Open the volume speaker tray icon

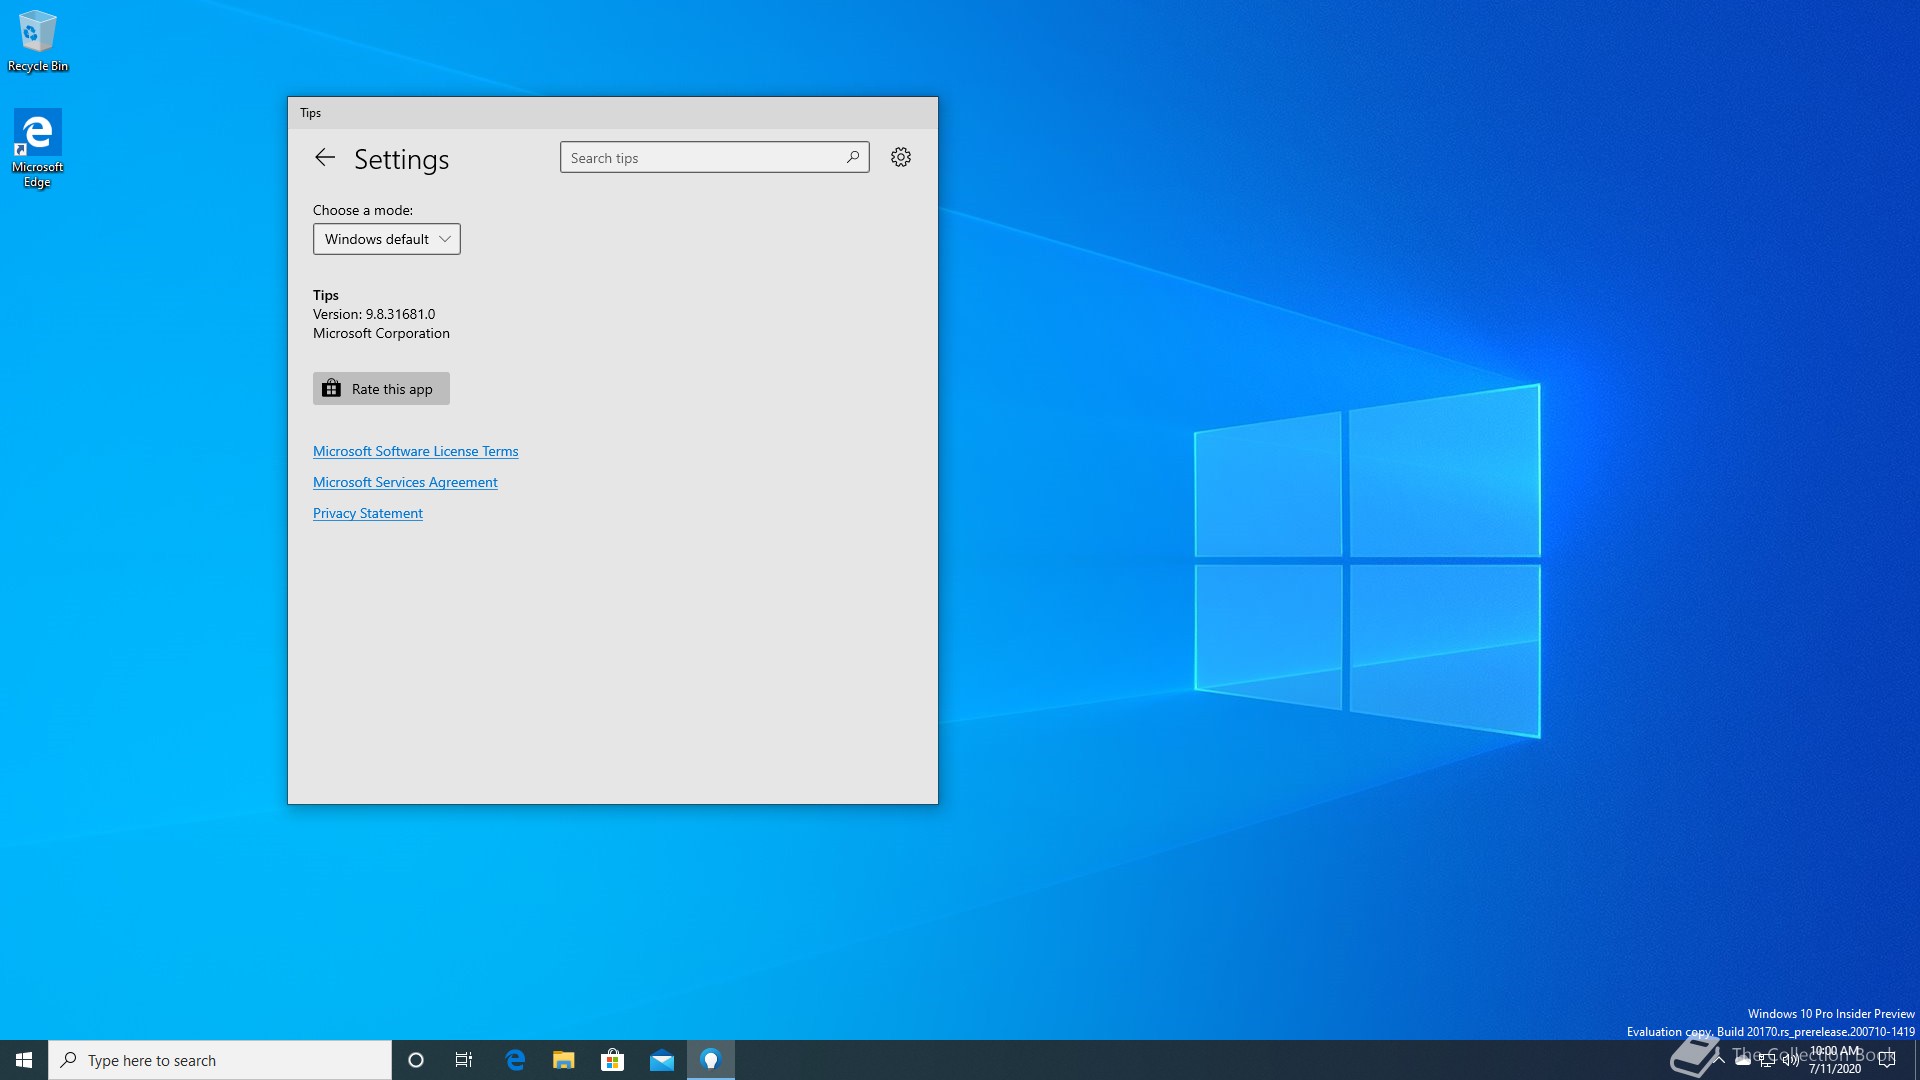[x=1791, y=1060]
